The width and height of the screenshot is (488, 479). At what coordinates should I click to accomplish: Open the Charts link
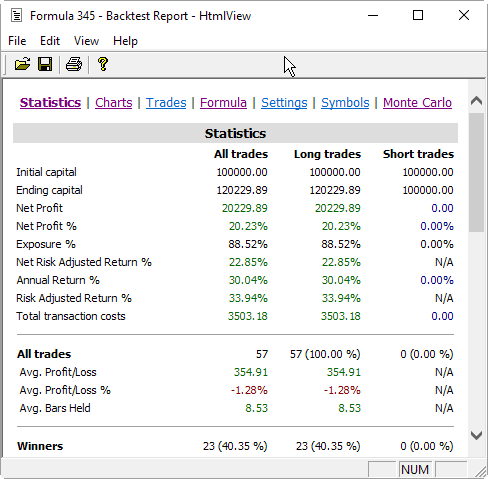point(114,103)
